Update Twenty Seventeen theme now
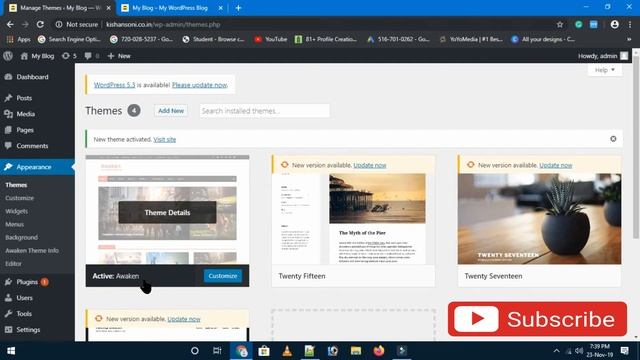The image size is (640, 360). [556, 165]
